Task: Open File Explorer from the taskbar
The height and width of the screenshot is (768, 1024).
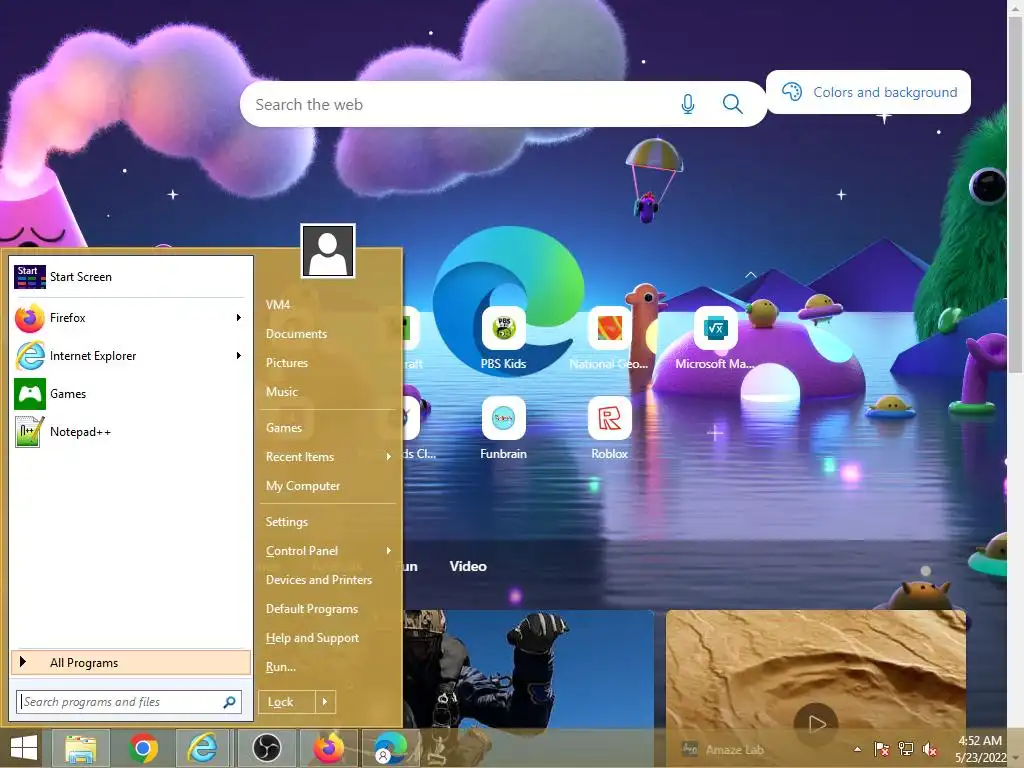Action: (80, 748)
